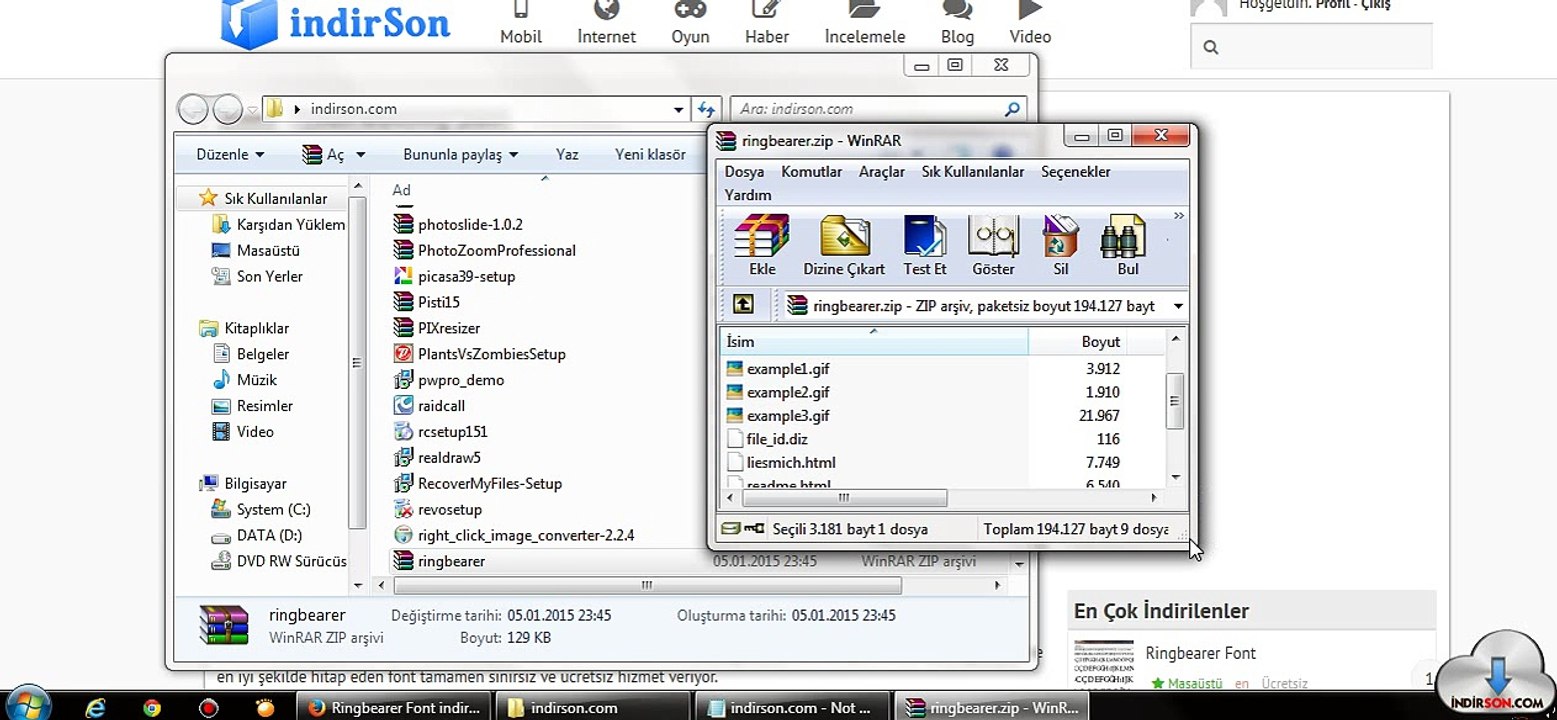Open Ringbearer Font link under En Çok İndirilenler
1557x720 pixels.
[x=1200, y=653]
